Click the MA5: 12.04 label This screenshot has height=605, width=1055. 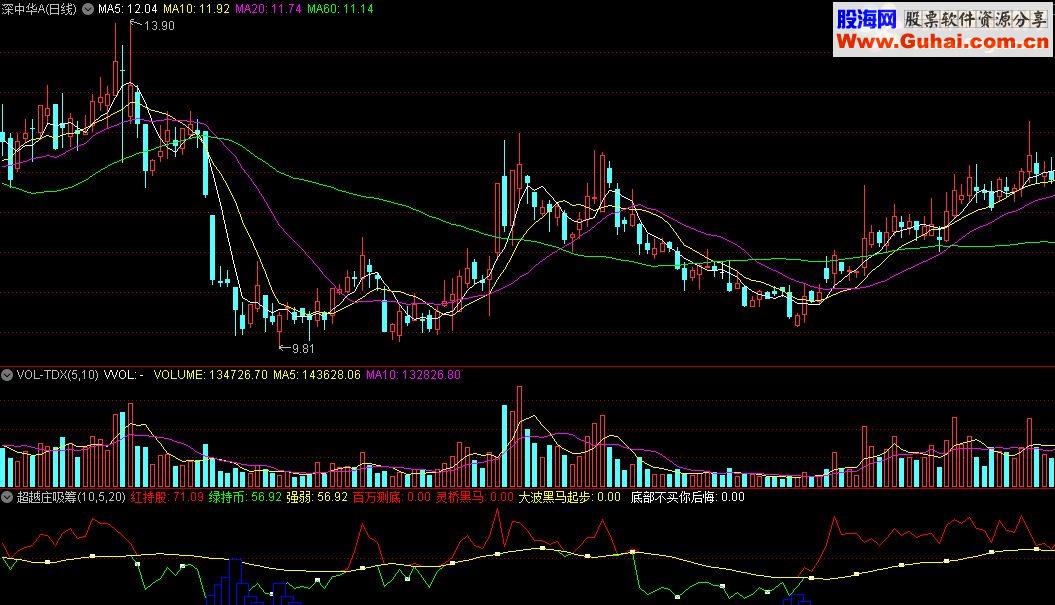point(127,9)
